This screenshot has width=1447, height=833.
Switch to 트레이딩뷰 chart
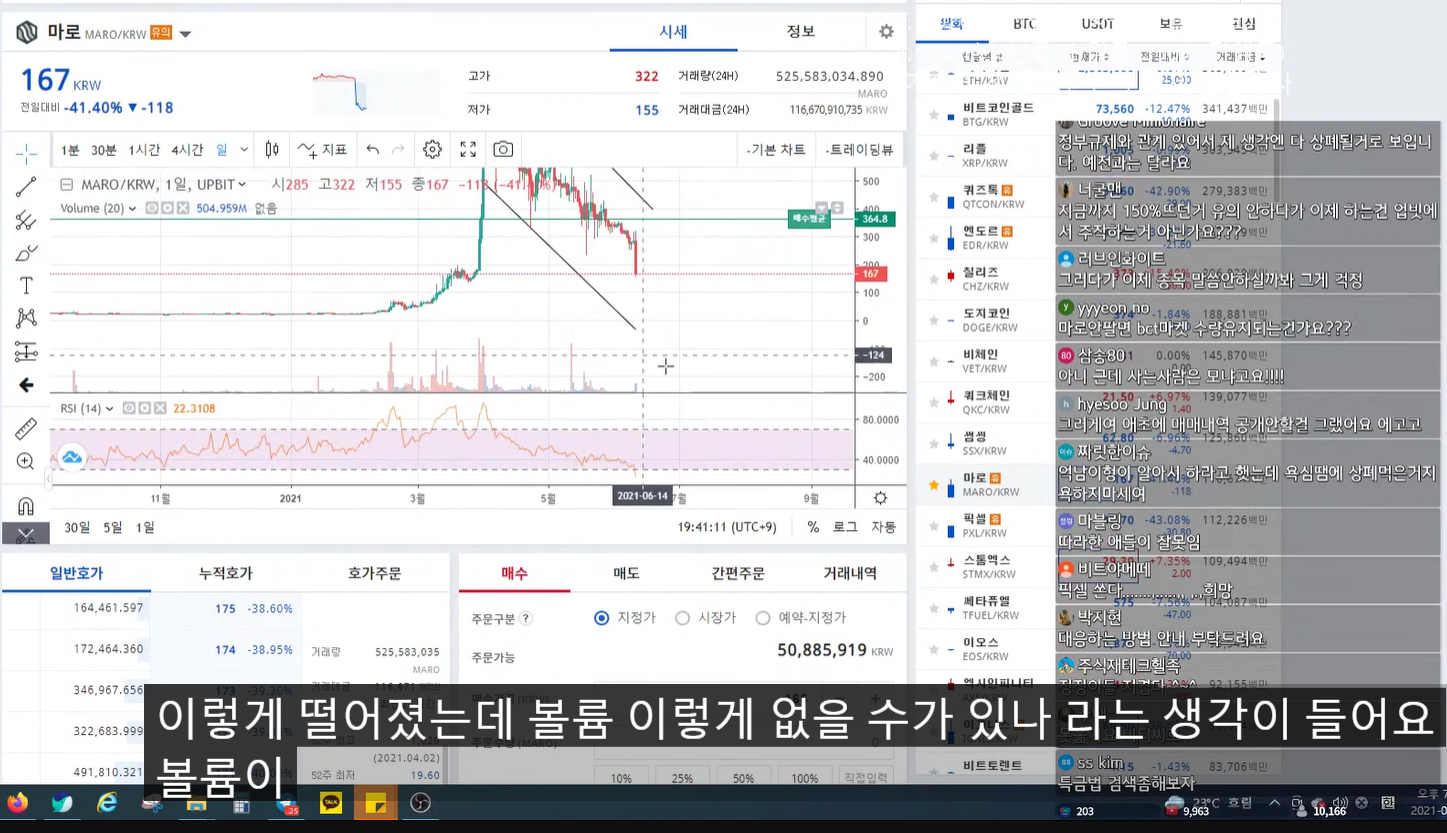pos(860,150)
